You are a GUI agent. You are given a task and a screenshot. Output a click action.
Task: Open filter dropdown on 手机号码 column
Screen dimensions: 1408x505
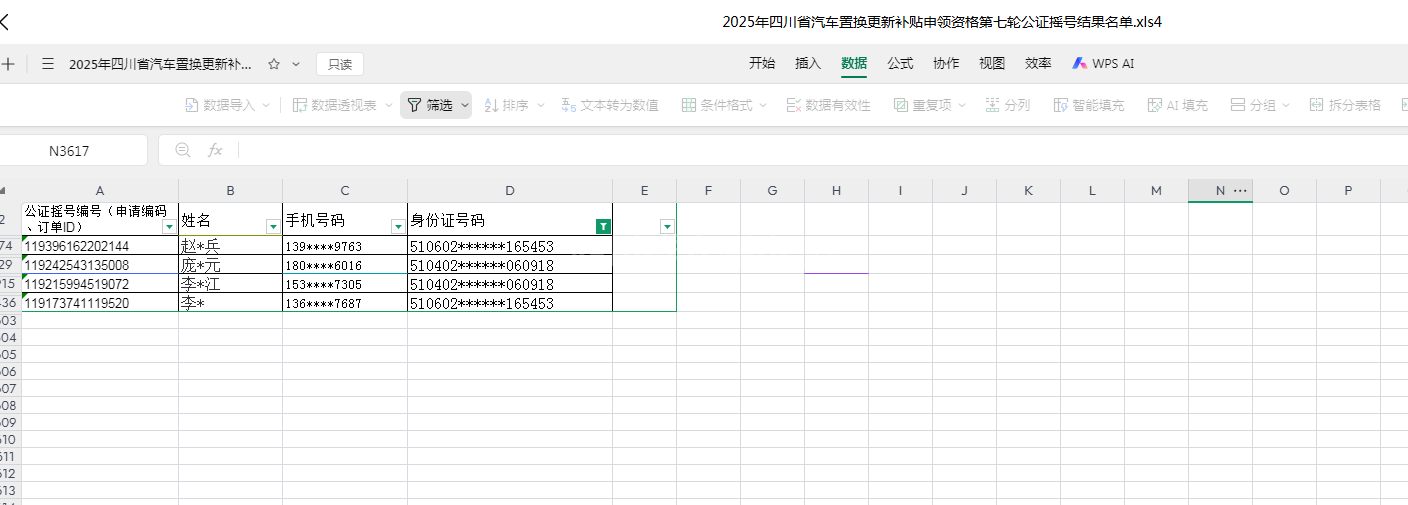[x=397, y=227]
